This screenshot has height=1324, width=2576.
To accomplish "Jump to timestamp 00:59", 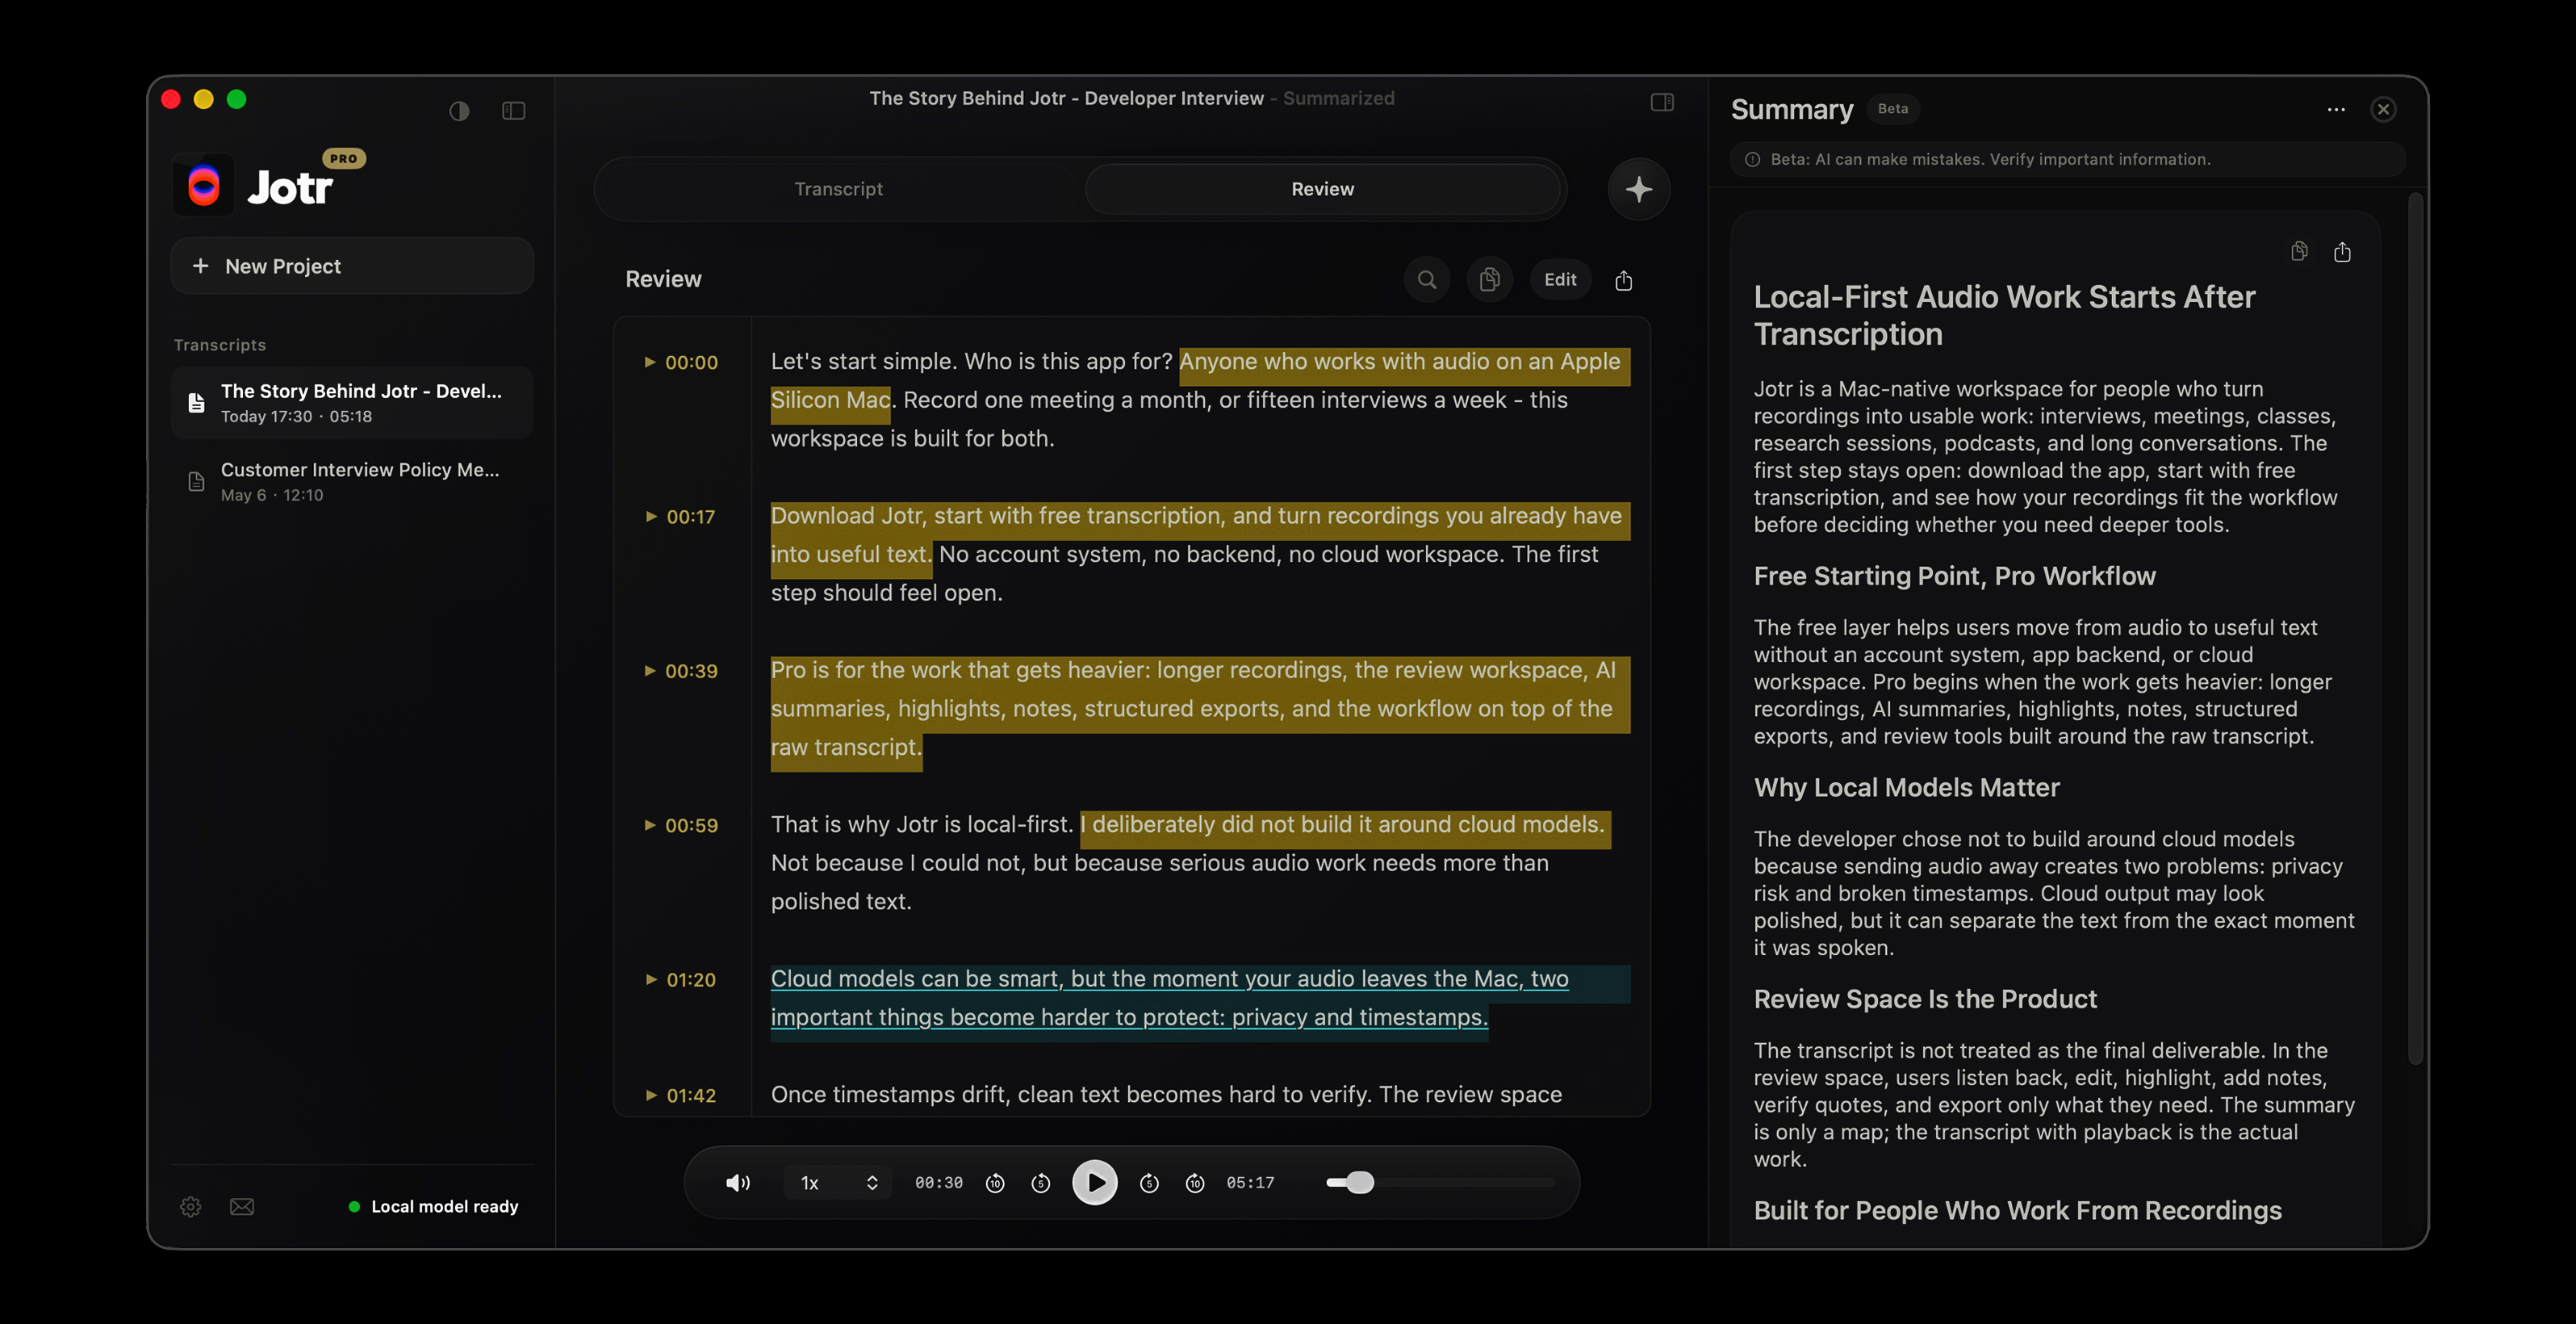I will (681, 825).
